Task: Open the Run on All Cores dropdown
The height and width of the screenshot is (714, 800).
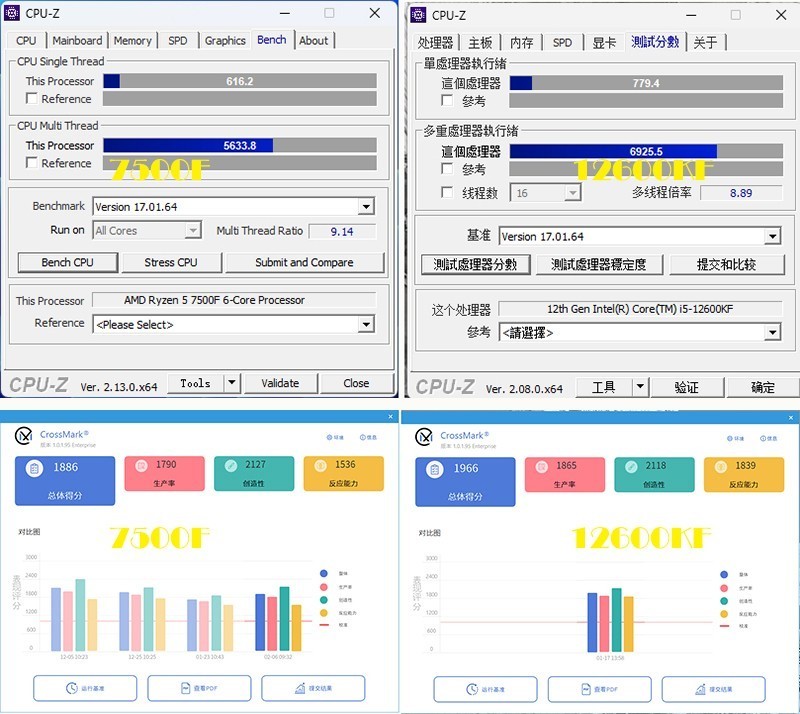Action: pyautogui.click(x=146, y=230)
